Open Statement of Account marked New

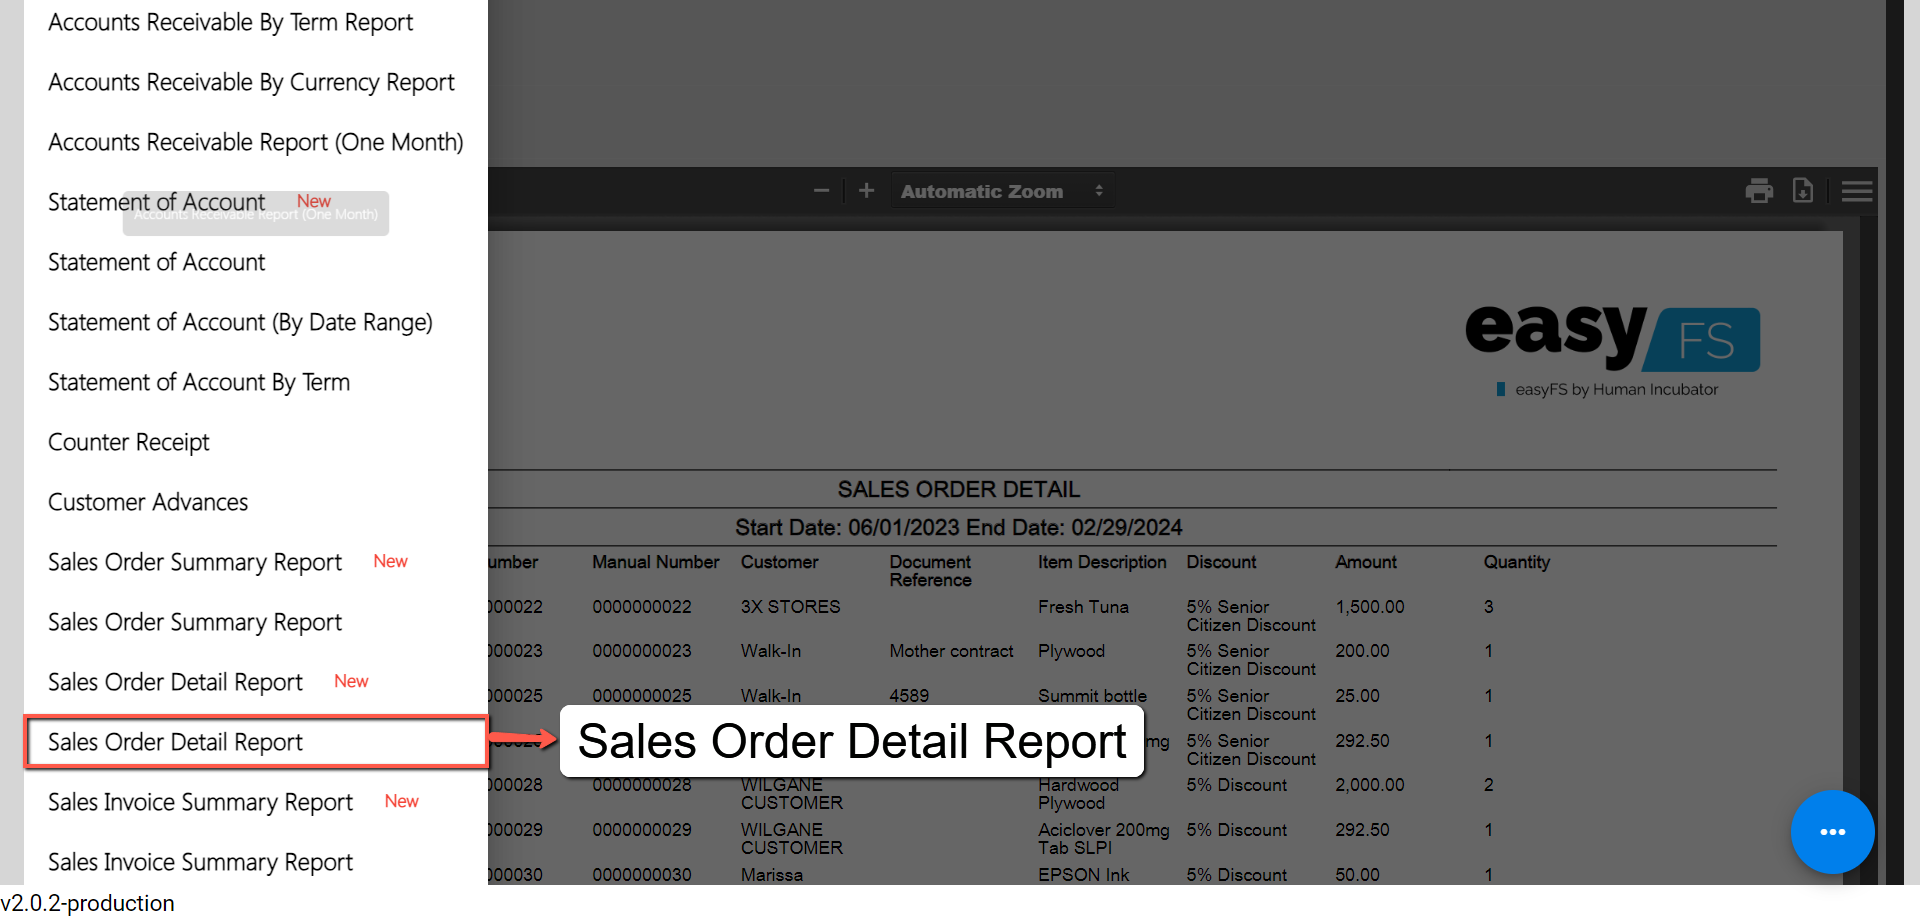(x=157, y=202)
